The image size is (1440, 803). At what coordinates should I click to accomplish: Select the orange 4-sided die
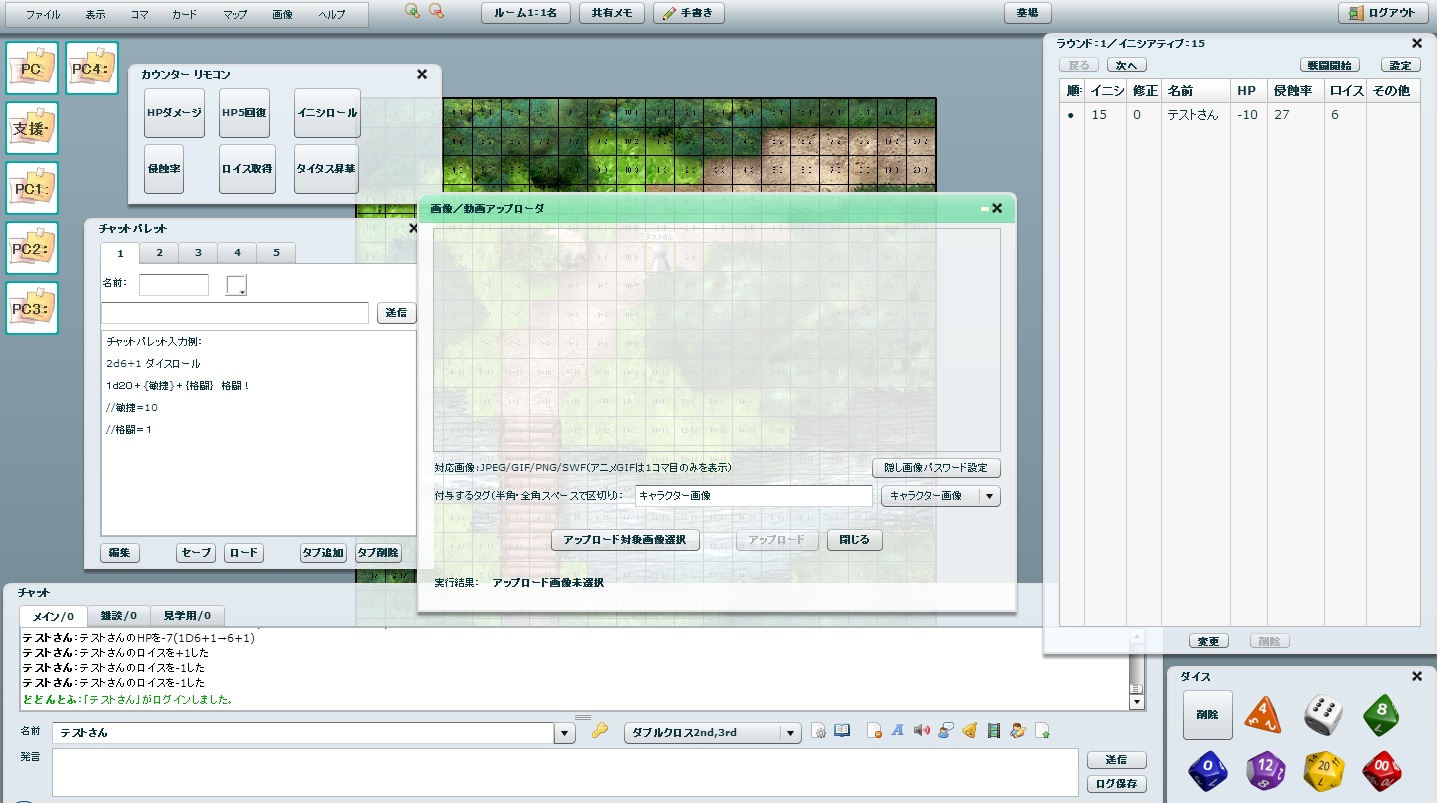(1264, 715)
